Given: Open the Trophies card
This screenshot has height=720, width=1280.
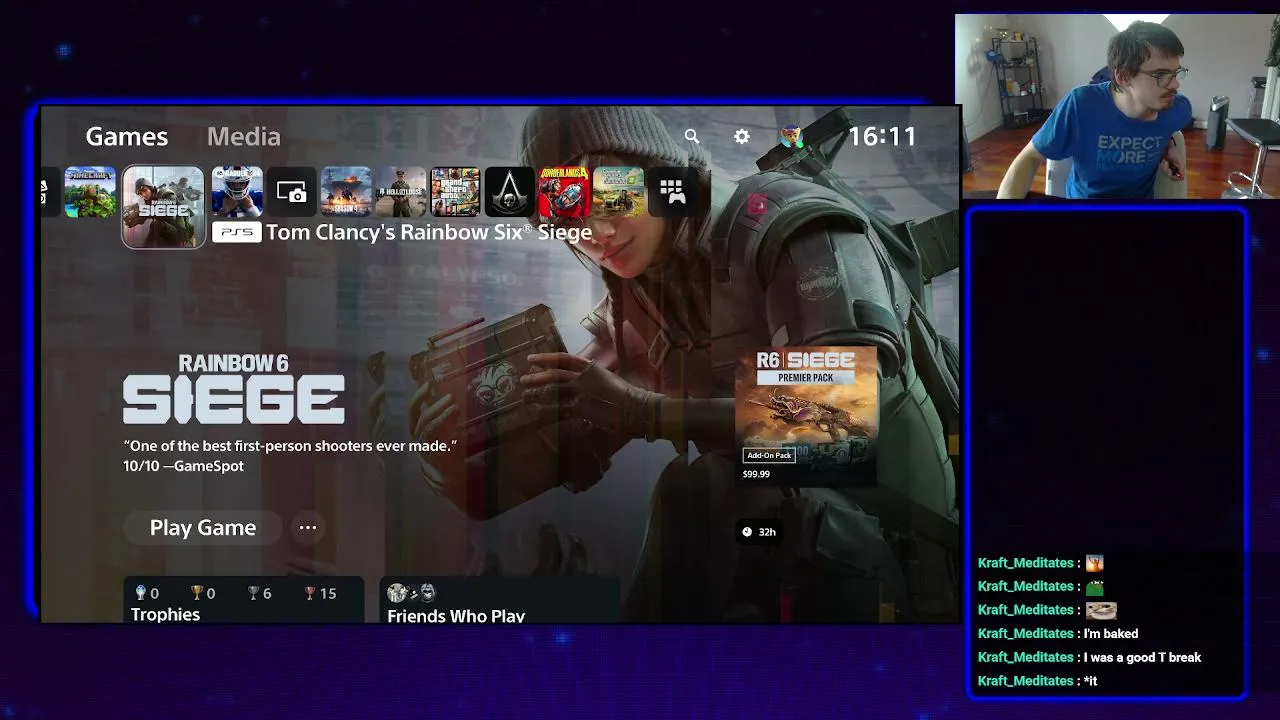Looking at the screenshot, I should pos(244,600).
